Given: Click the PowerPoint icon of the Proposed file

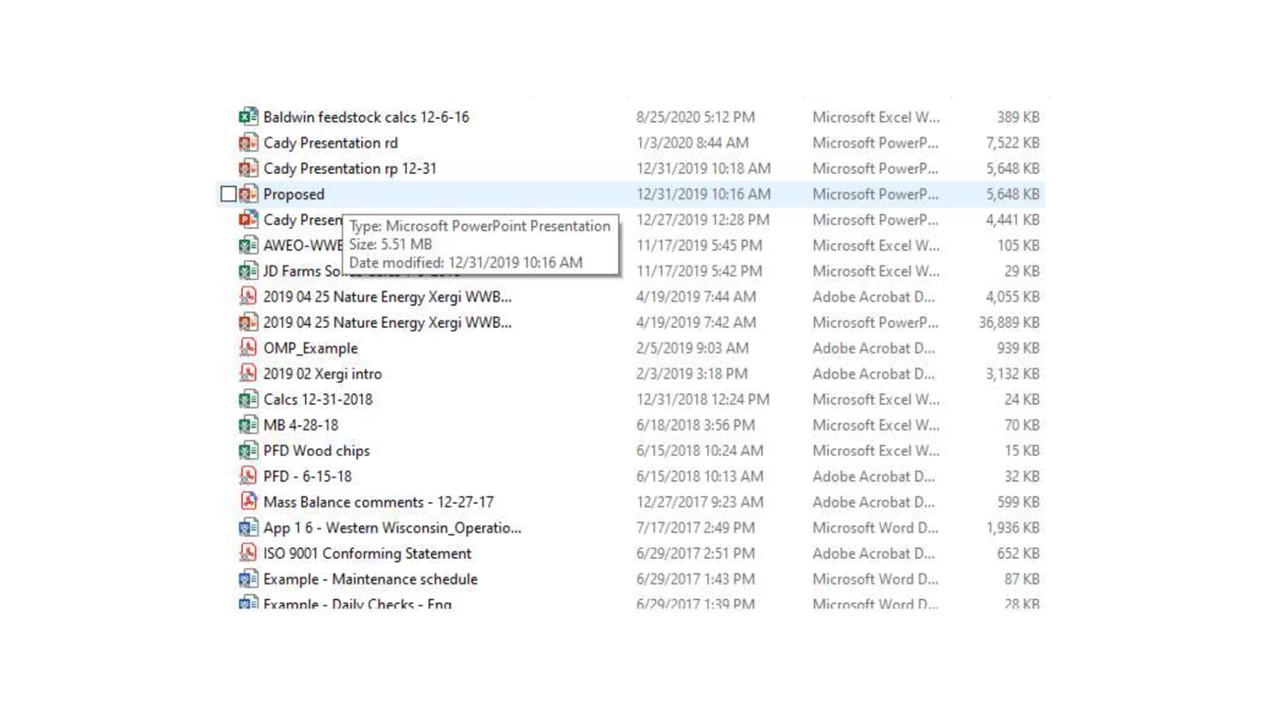Looking at the screenshot, I should [248, 194].
